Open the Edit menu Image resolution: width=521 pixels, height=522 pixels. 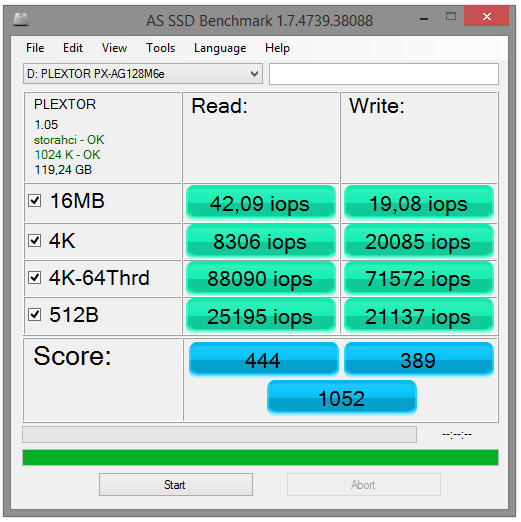point(73,48)
